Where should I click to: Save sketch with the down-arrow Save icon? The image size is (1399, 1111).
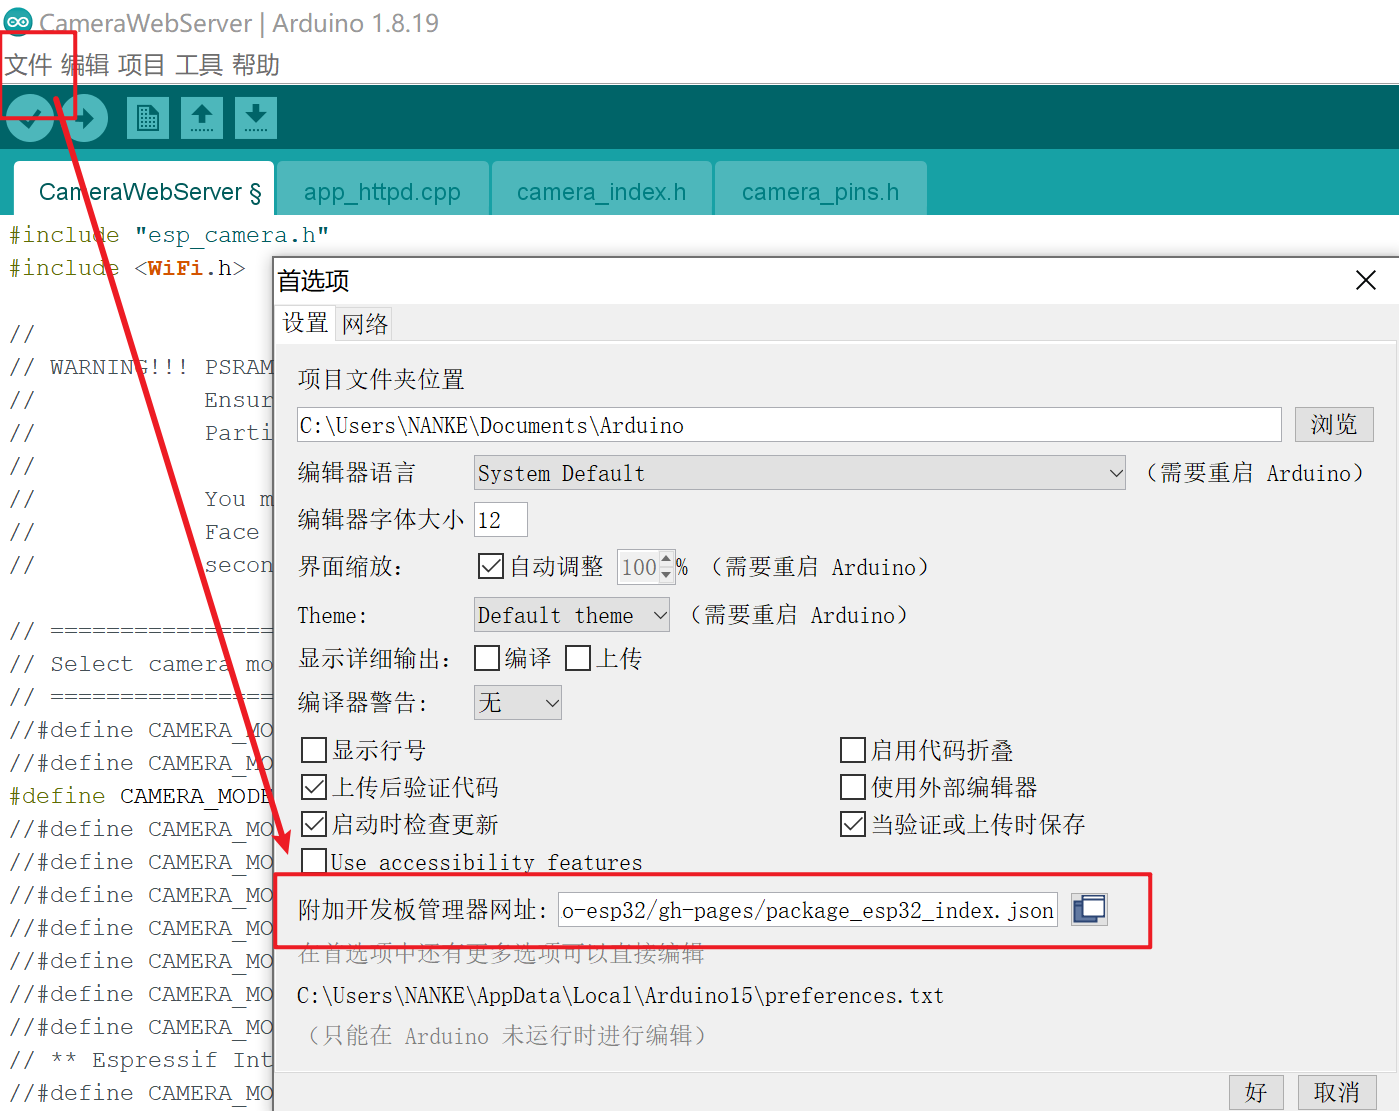[256, 118]
